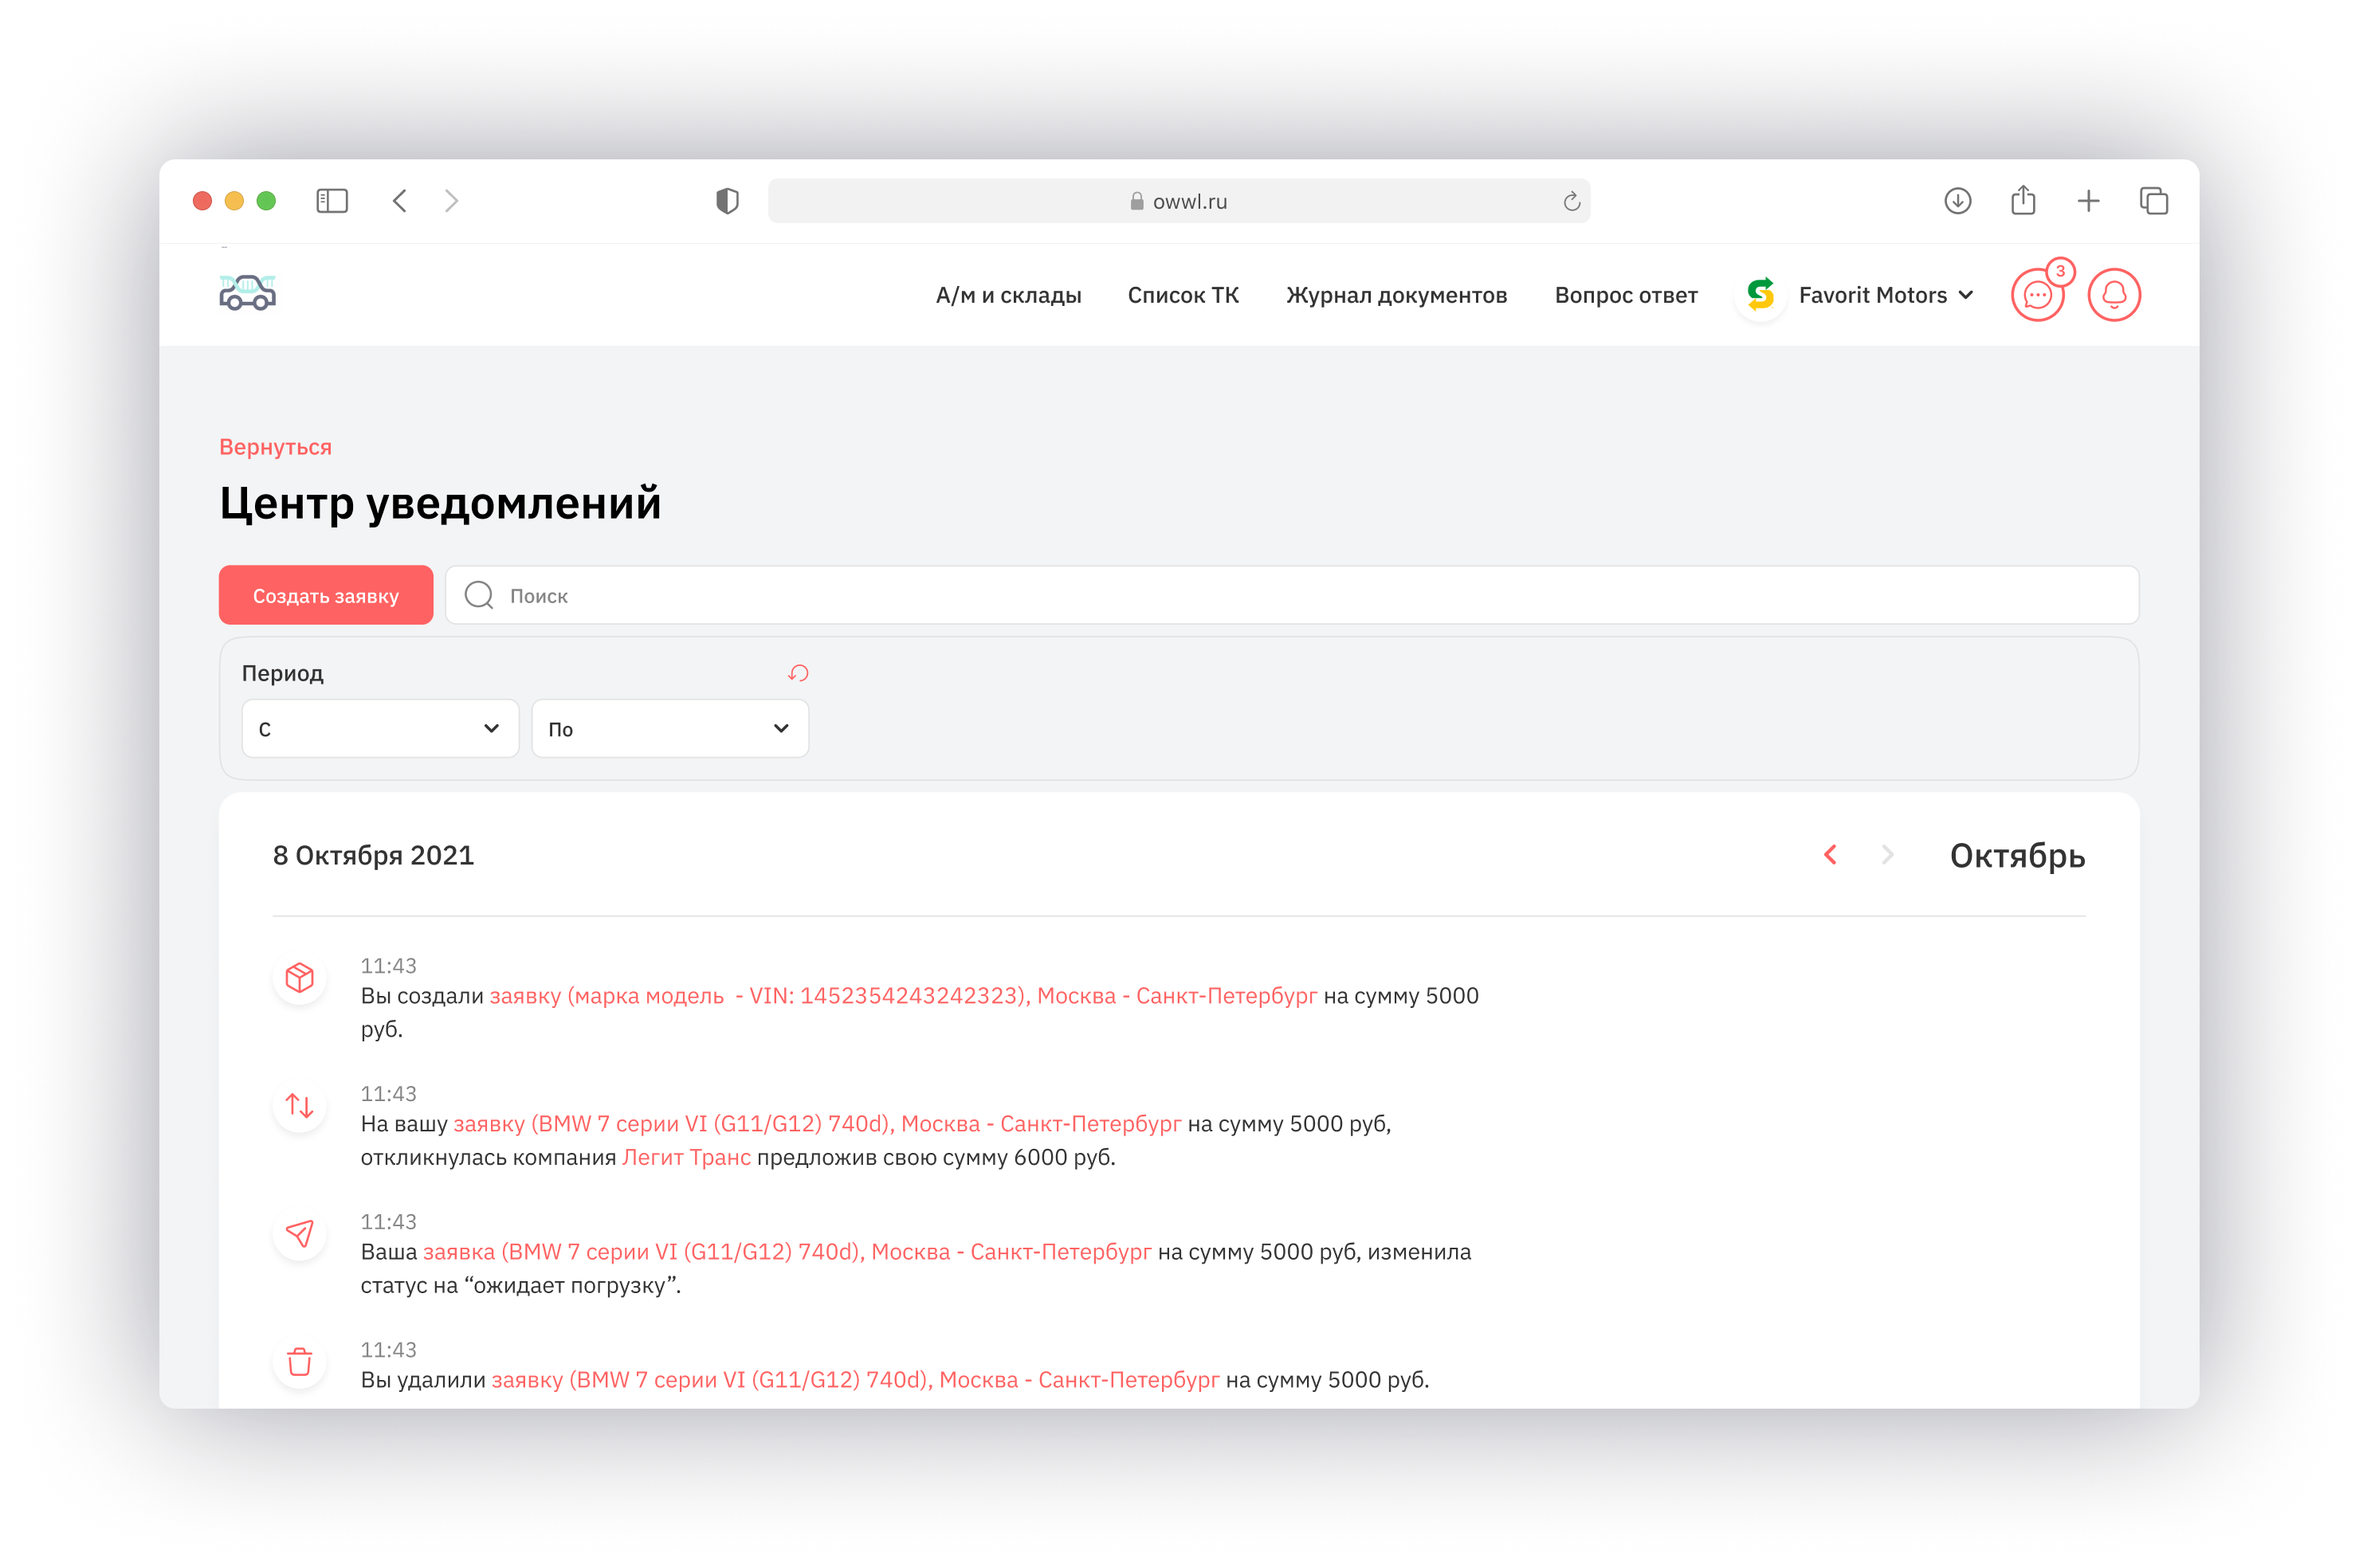
Task: Click the 'Период' filter label
Action: click(x=282, y=673)
